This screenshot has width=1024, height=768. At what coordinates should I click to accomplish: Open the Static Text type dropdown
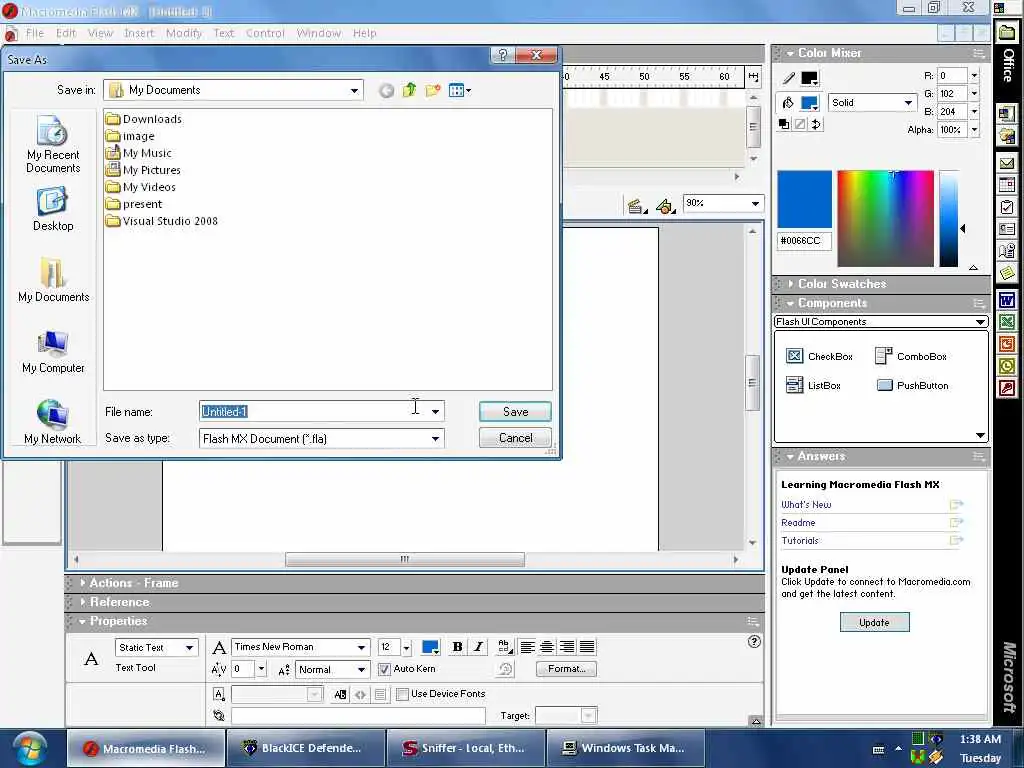pyautogui.click(x=189, y=648)
